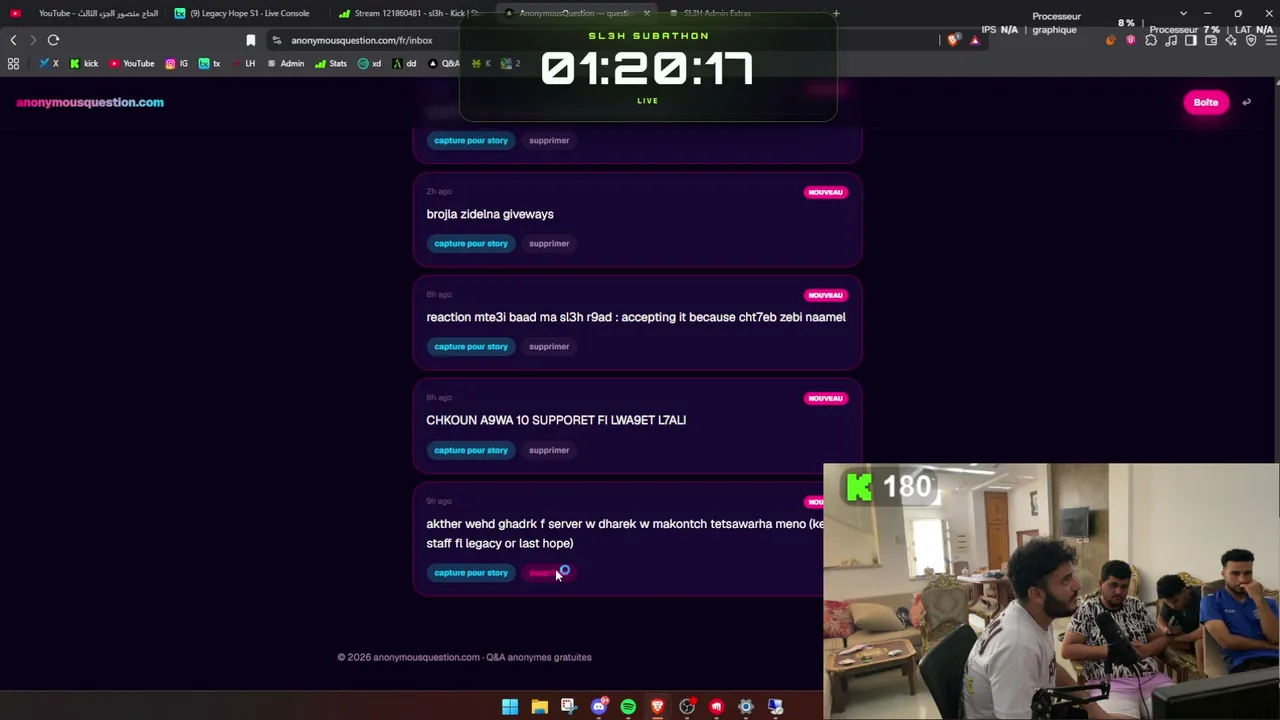Open the Windows Start menu
This screenshot has height=720, width=1280.
click(510, 707)
